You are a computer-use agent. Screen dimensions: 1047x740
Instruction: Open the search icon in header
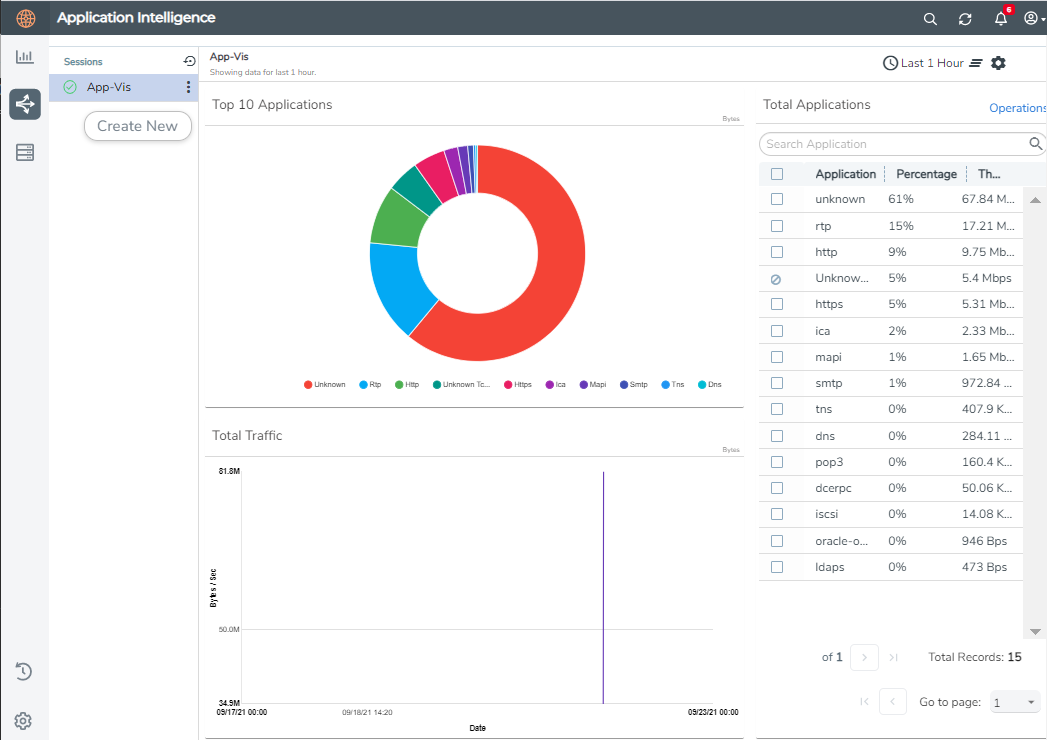click(x=929, y=19)
